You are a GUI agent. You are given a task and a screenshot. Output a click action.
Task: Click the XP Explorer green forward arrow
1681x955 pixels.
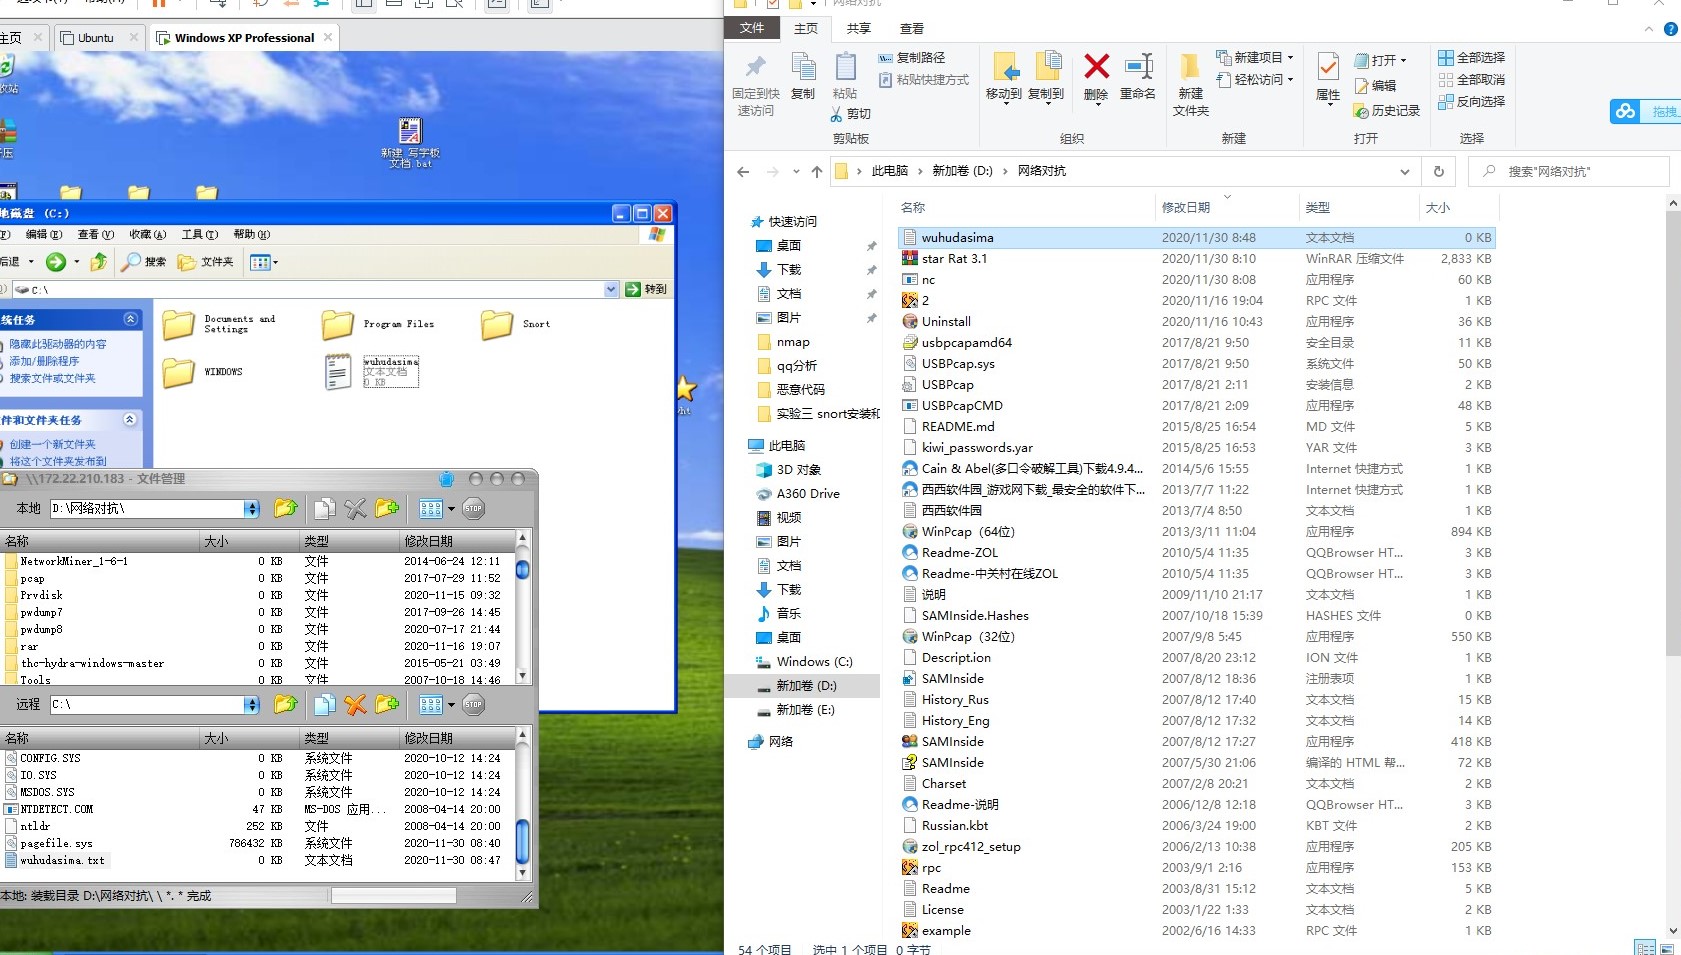click(56, 262)
